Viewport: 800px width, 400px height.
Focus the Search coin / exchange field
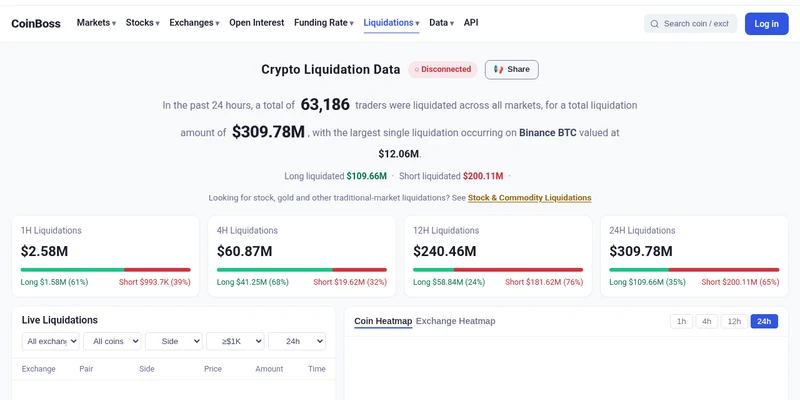690,24
